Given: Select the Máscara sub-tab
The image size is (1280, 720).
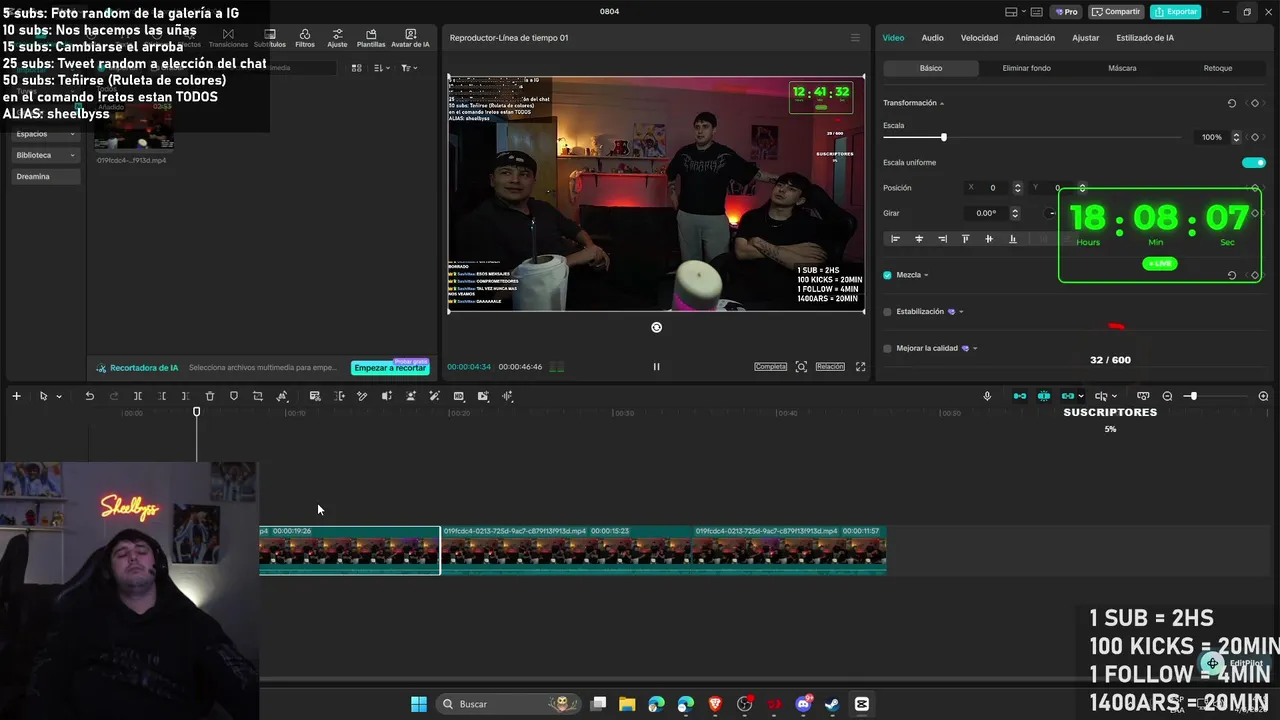Looking at the screenshot, I should tap(1122, 68).
